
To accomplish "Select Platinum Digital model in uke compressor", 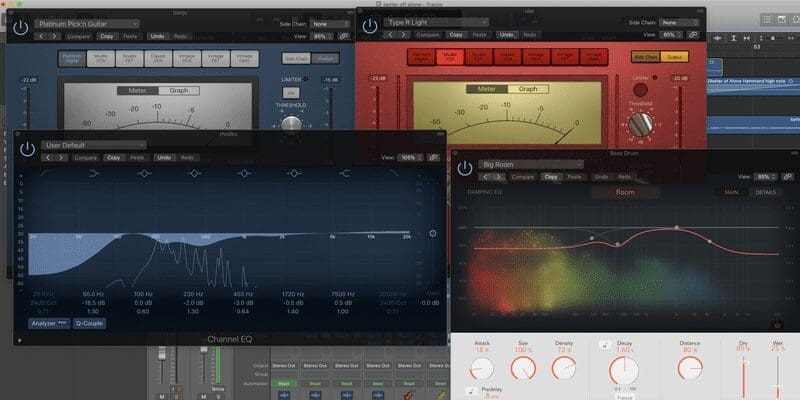I will pos(421,57).
